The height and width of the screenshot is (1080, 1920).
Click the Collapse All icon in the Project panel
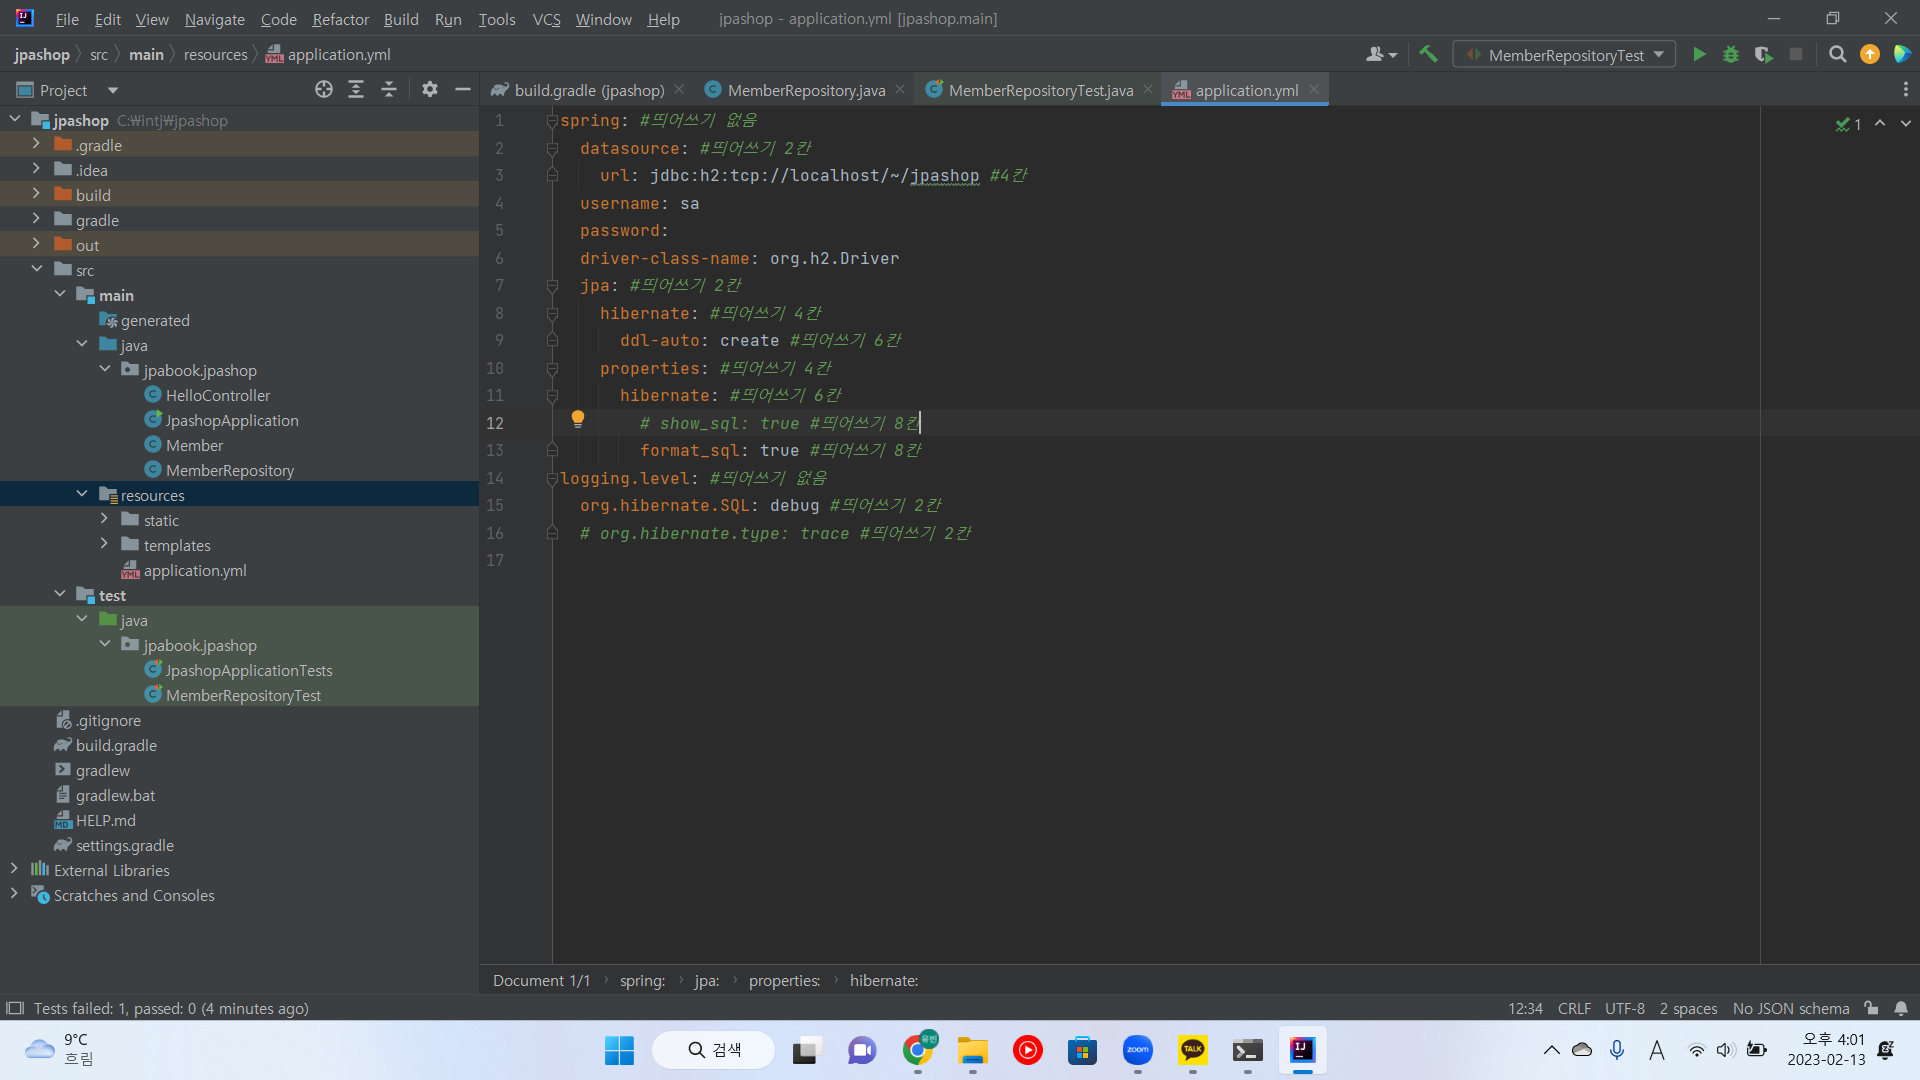pos(389,90)
